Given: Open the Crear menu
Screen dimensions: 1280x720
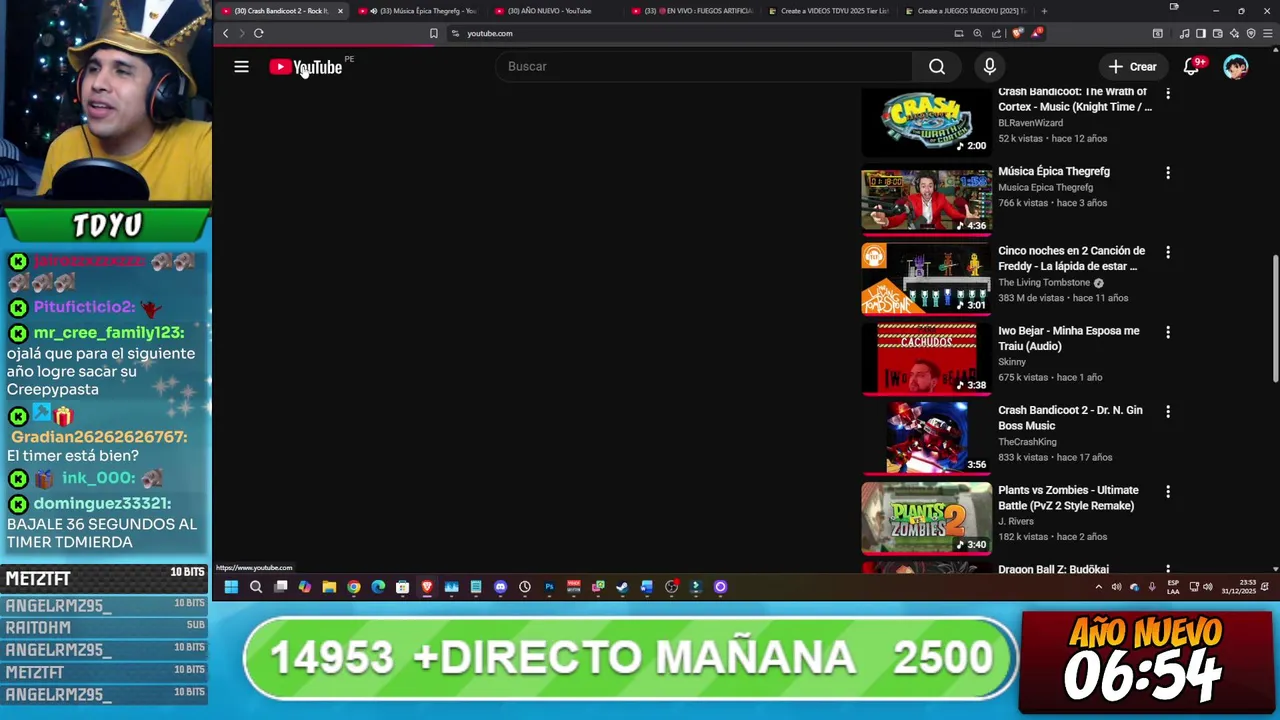Looking at the screenshot, I should click(1132, 67).
